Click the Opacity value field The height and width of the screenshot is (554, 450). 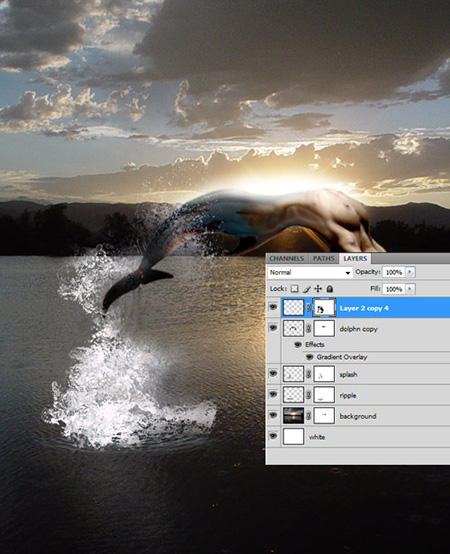(393, 272)
